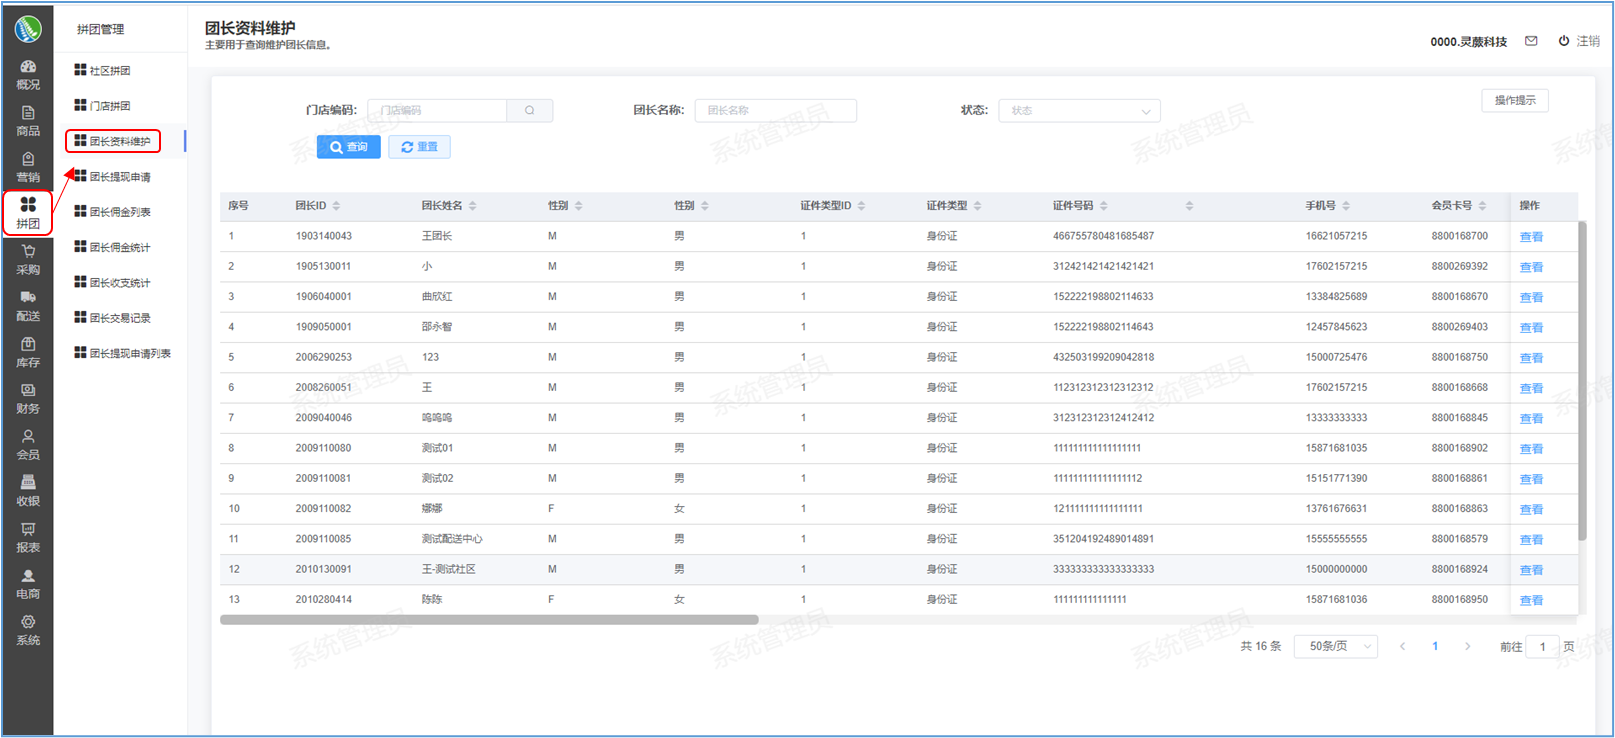Toggle sort on 手机号 column

coord(1346,206)
